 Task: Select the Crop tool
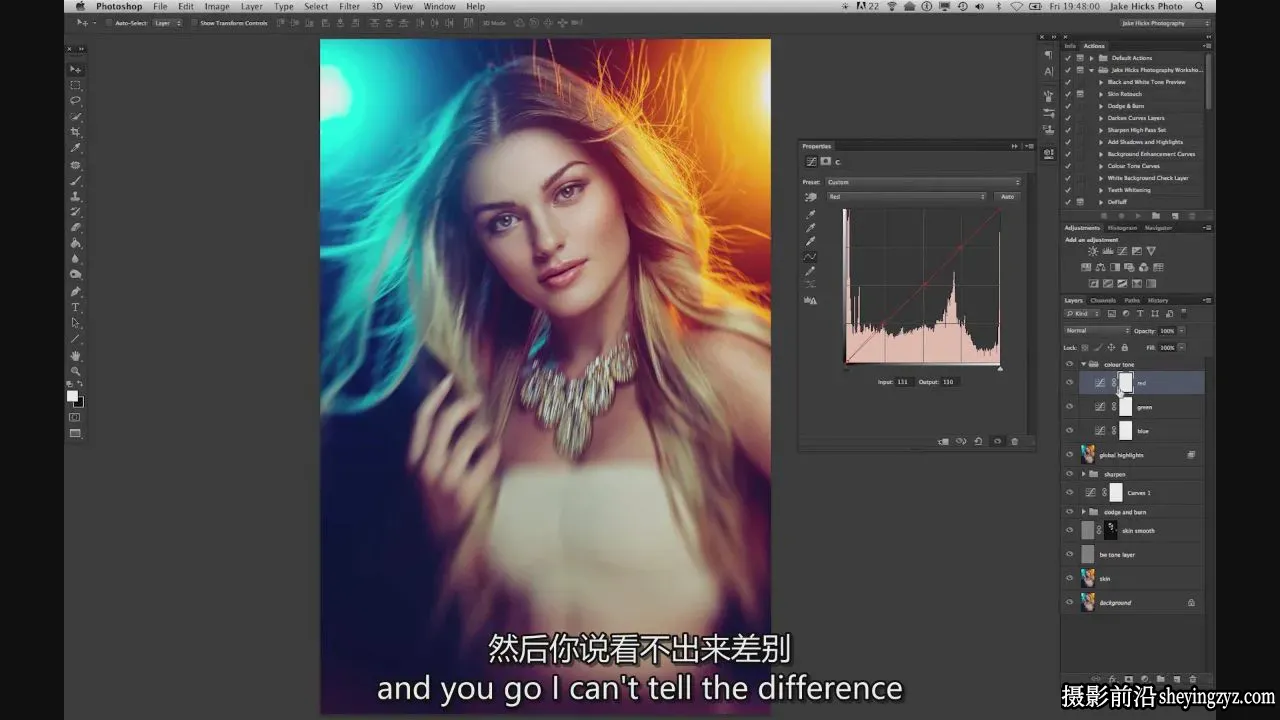[x=76, y=132]
